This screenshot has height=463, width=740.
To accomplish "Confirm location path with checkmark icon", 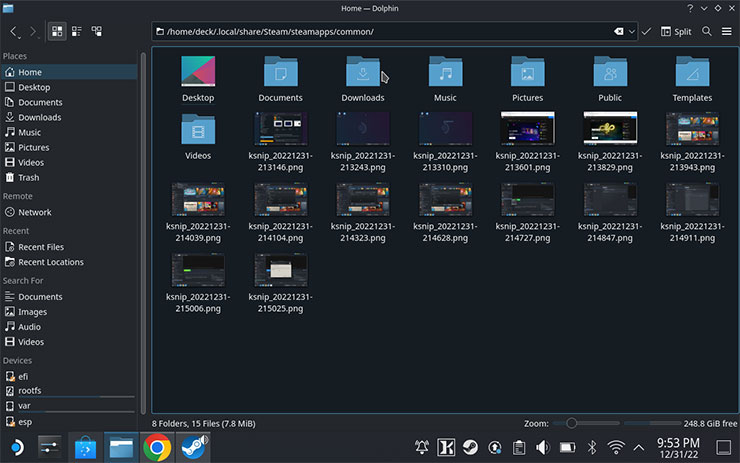I will click(646, 32).
